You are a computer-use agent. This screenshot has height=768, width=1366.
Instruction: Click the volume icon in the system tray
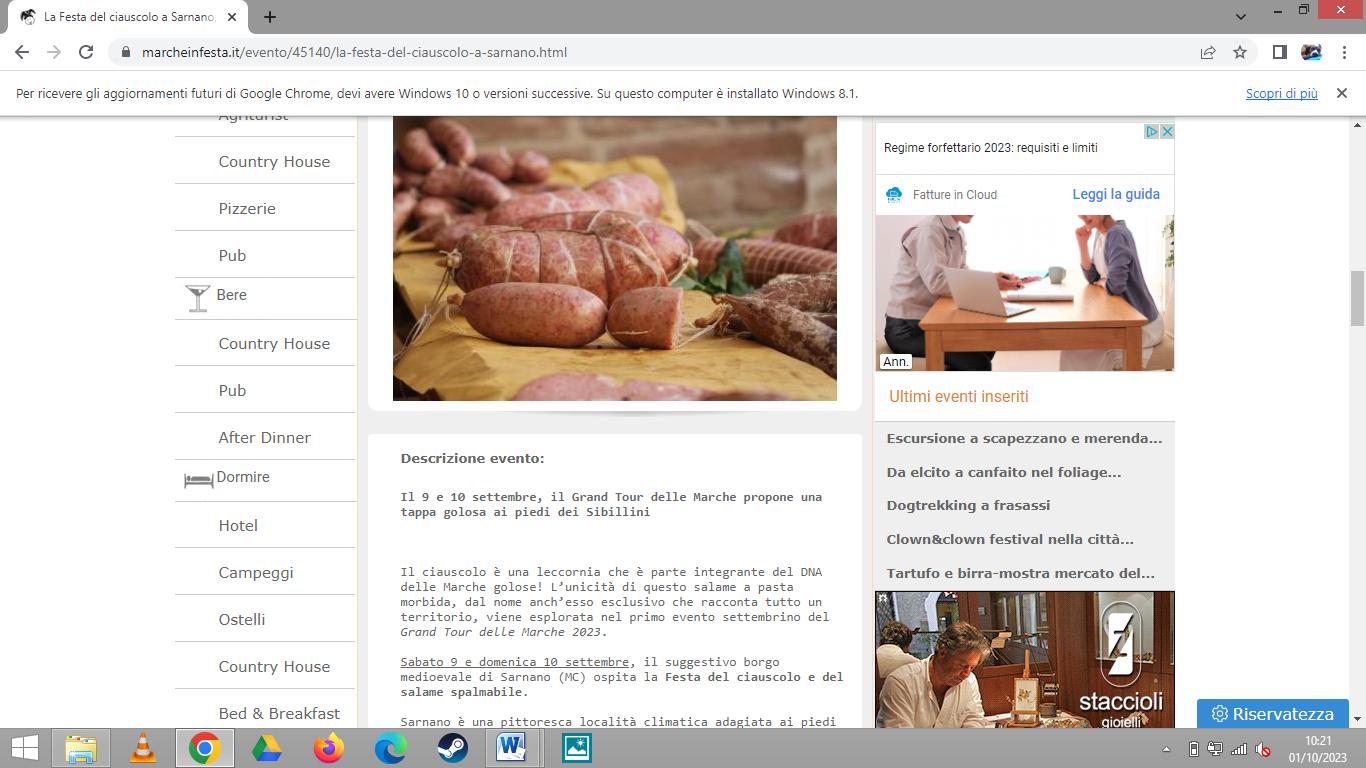tap(1263, 749)
